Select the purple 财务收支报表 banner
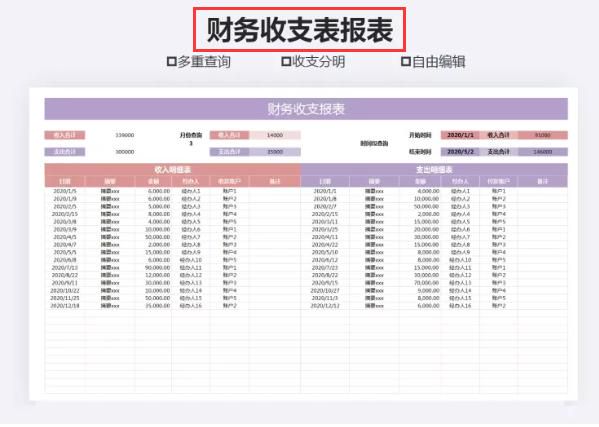The width and height of the screenshot is (599, 427). coord(306,109)
